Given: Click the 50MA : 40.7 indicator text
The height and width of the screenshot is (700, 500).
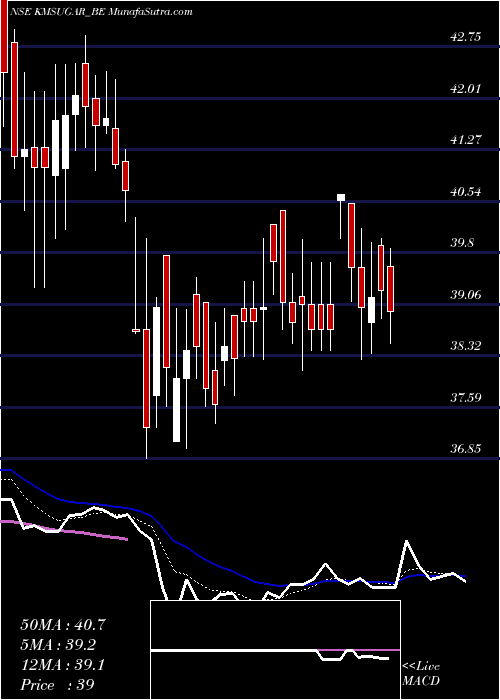Looking at the screenshot, I should coord(62,625).
